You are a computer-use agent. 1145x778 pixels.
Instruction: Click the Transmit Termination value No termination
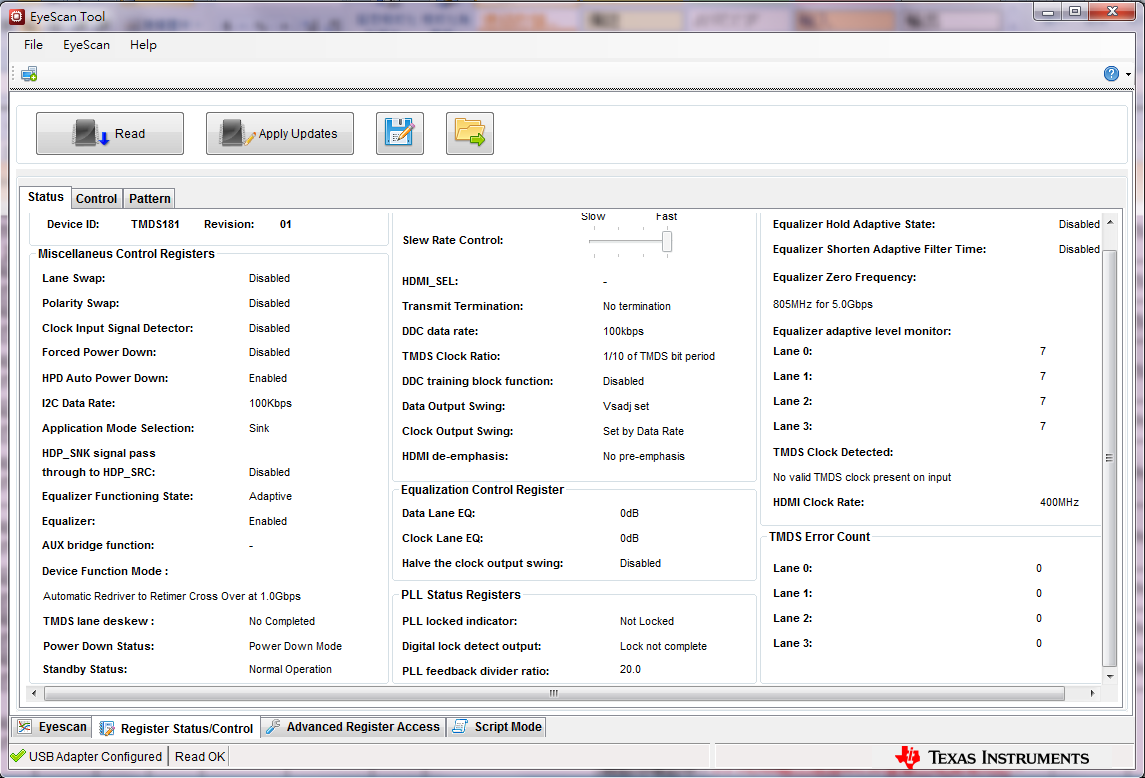[637, 306]
